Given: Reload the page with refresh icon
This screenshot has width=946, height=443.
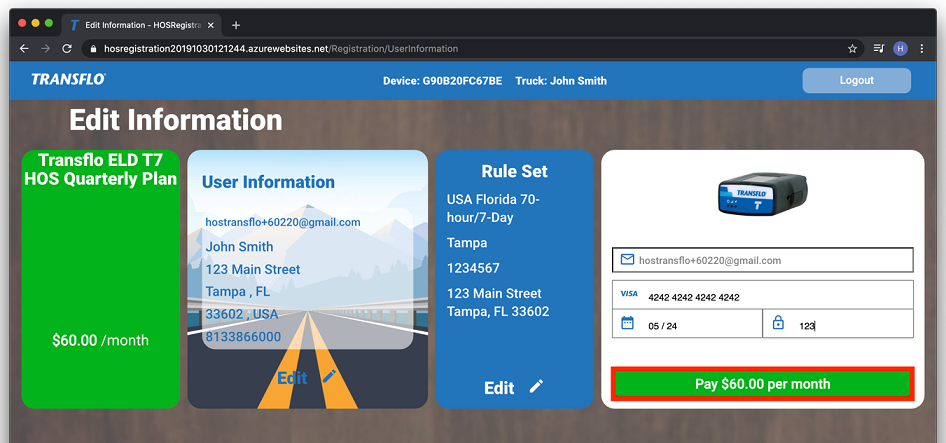Looking at the screenshot, I should pos(67,49).
